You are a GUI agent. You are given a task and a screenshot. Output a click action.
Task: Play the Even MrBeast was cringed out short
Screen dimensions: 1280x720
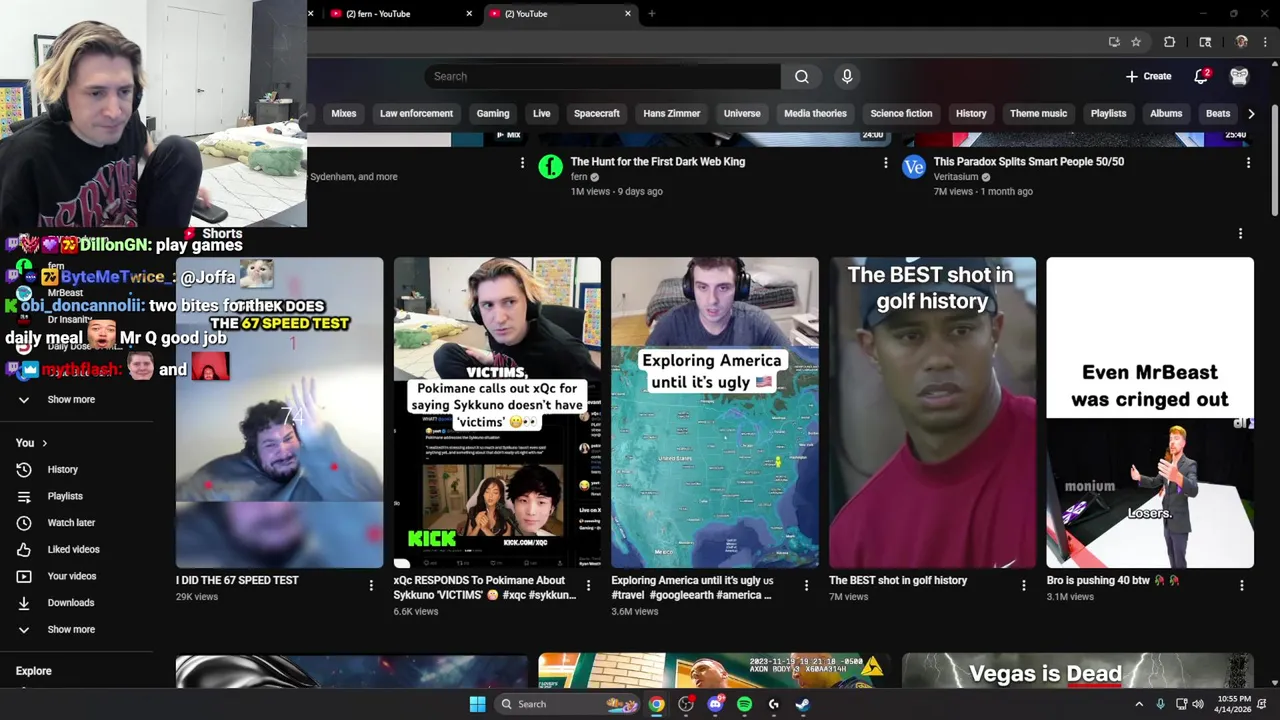point(1150,412)
